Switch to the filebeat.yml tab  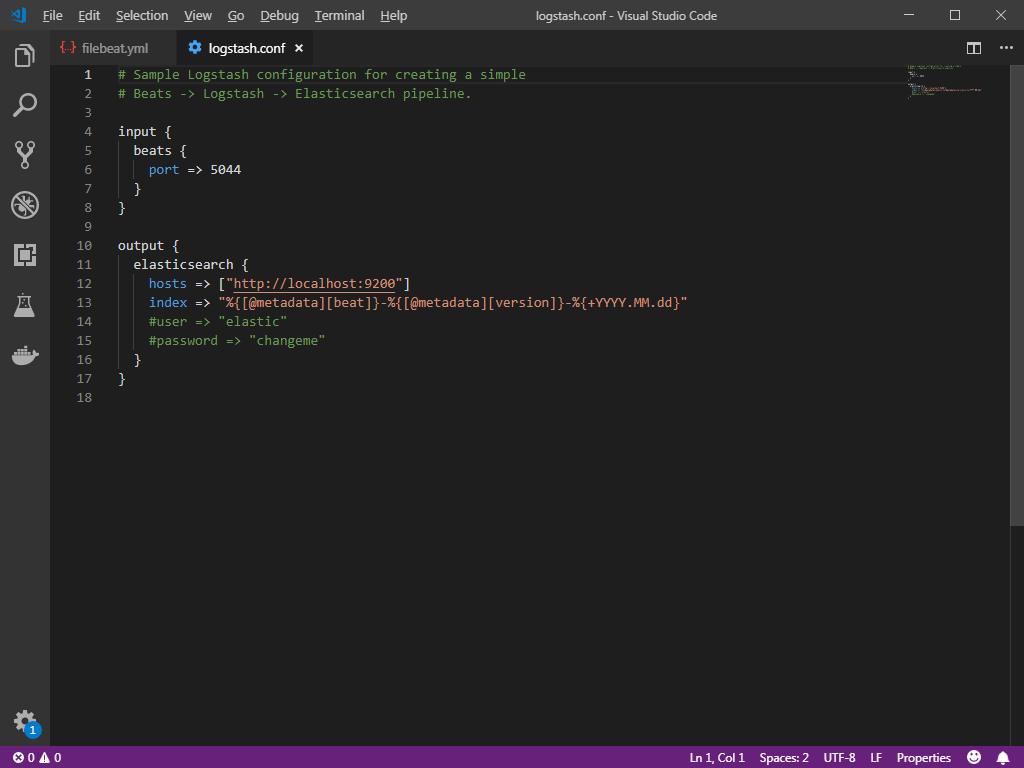114,48
